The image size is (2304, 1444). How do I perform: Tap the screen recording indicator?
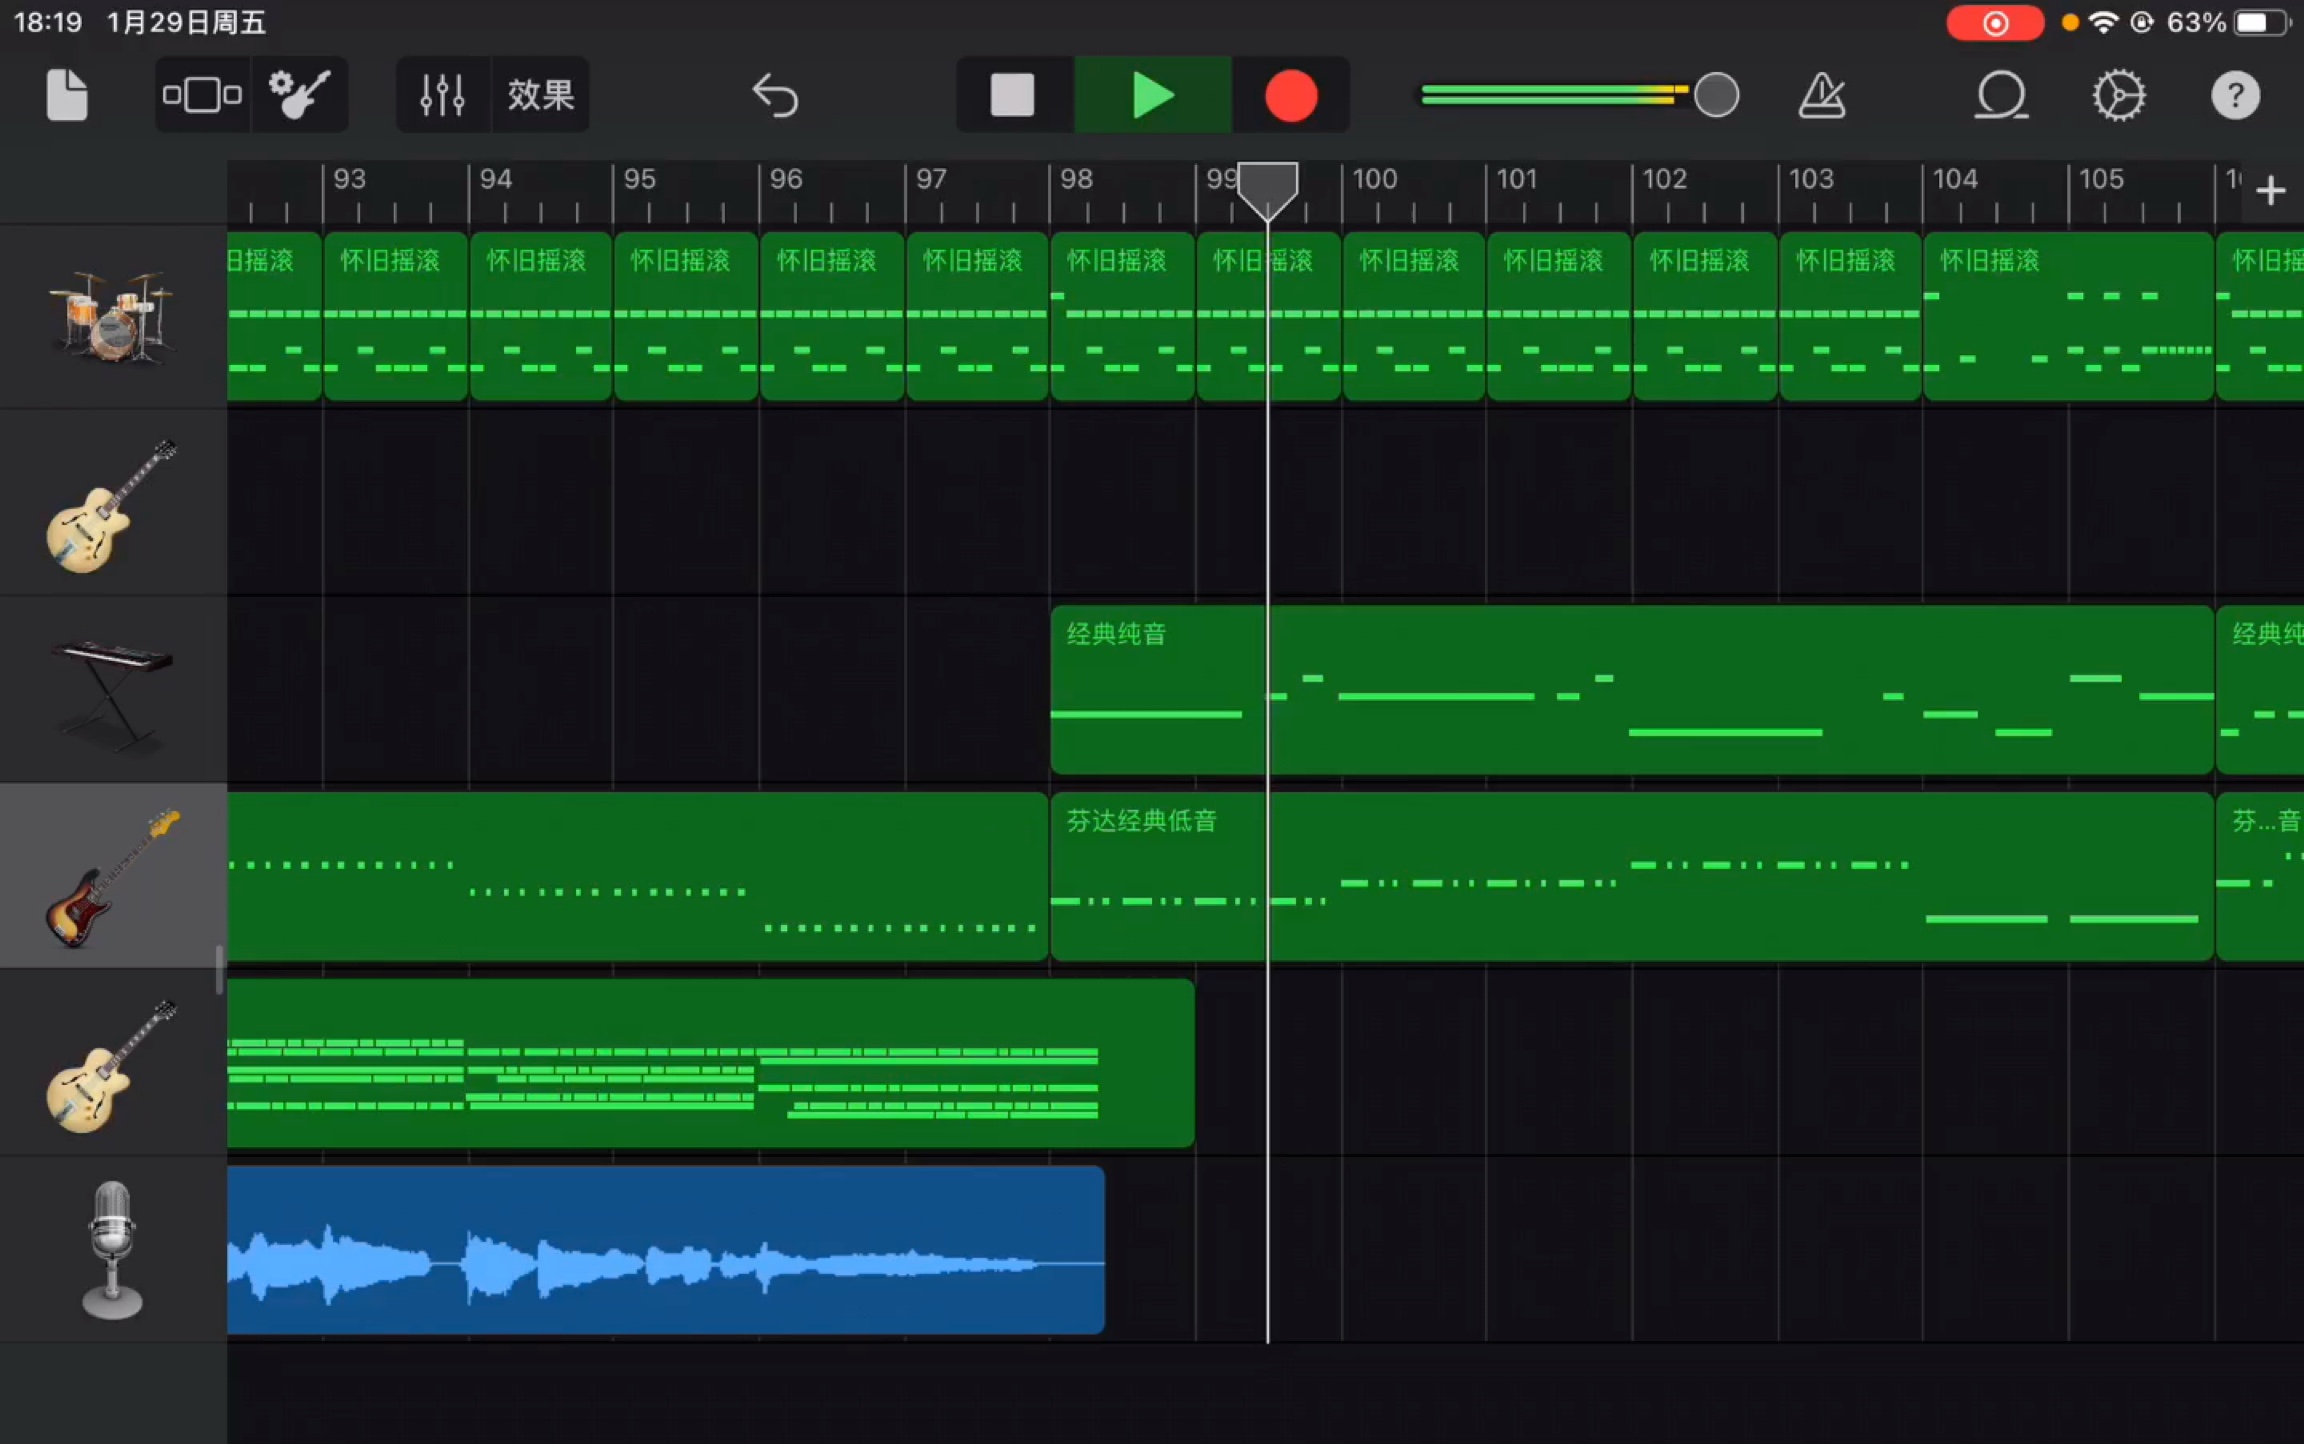click(x=1995, y=23)
